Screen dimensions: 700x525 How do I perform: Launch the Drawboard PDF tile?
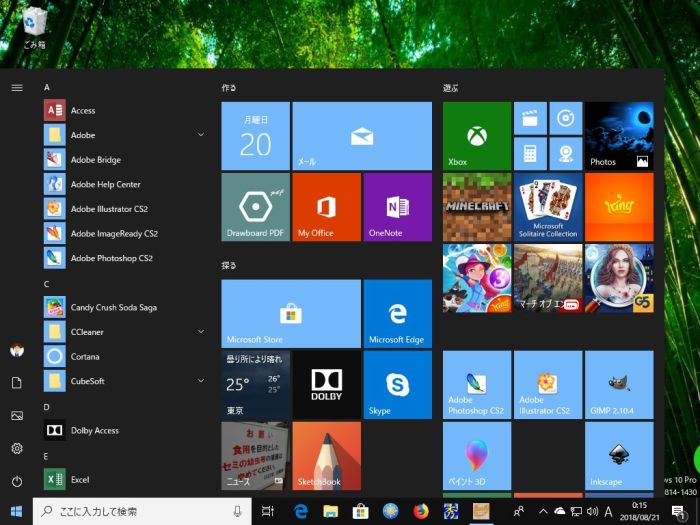[255, 207]
